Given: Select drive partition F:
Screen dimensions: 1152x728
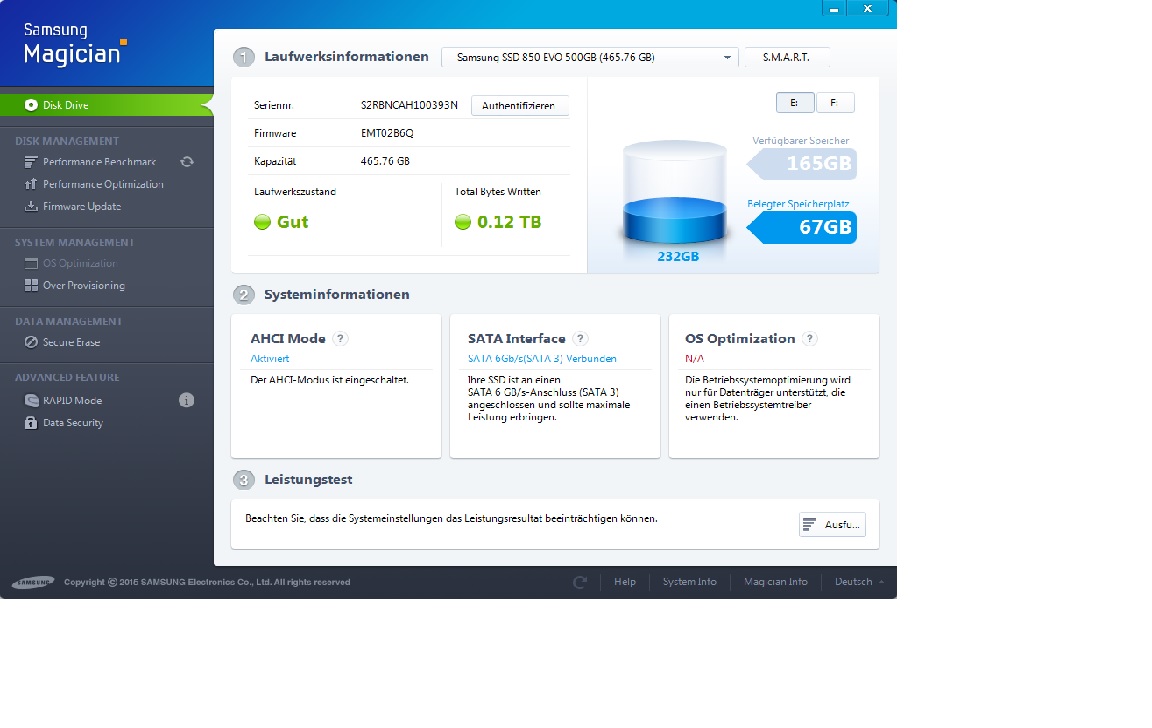Looking at the screenshot, I should click(835, 103).
